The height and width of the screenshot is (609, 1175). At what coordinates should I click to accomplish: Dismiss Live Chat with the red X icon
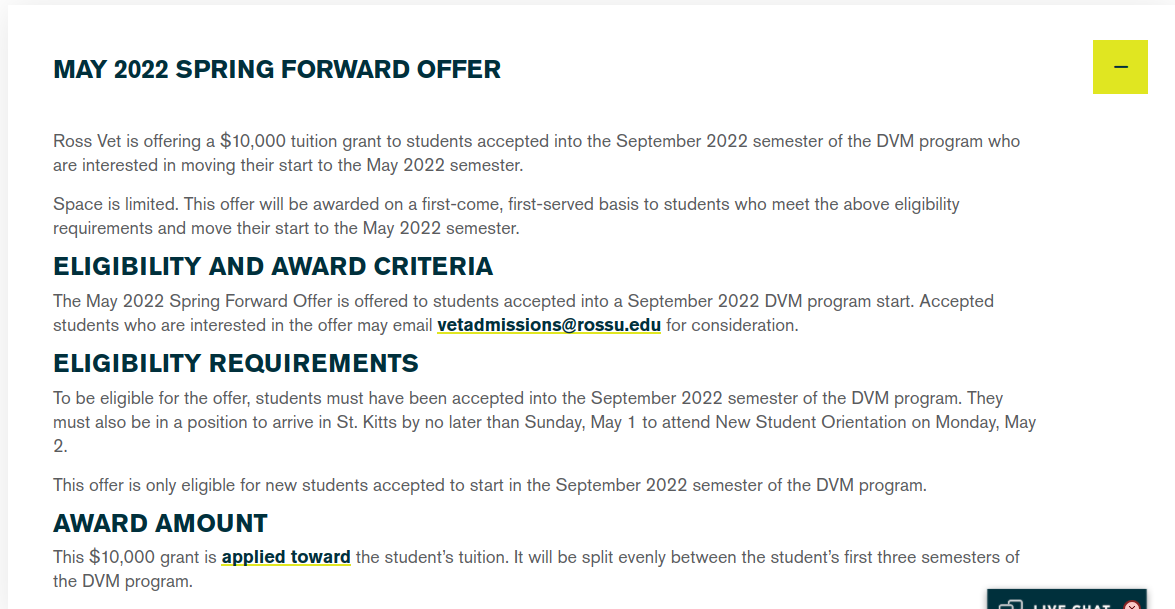point(1132,605)
